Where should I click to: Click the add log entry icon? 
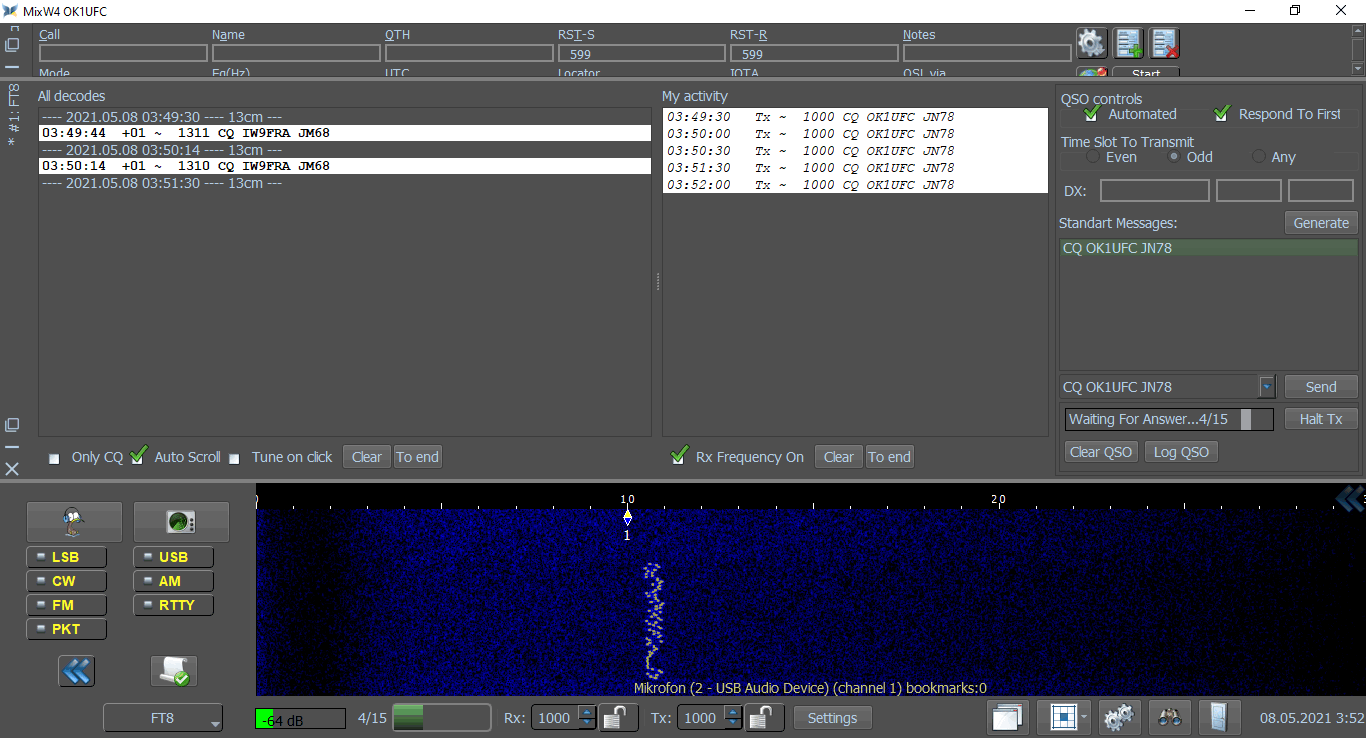click(1129, 44)
